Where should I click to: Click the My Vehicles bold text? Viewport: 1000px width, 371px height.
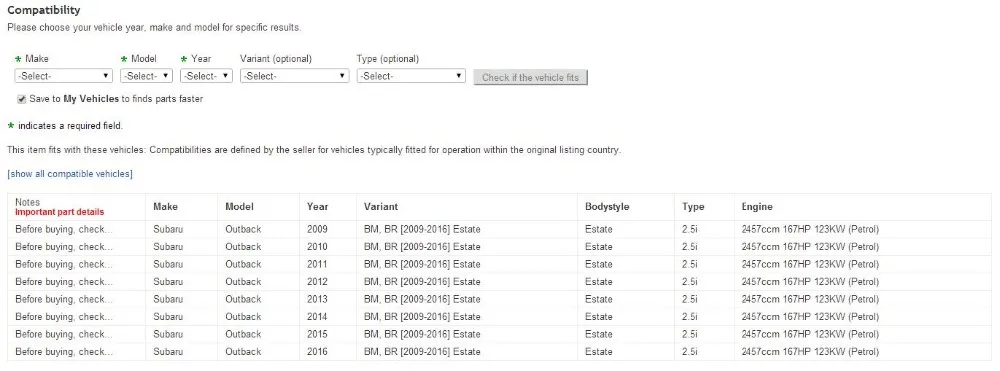(91, 99)
